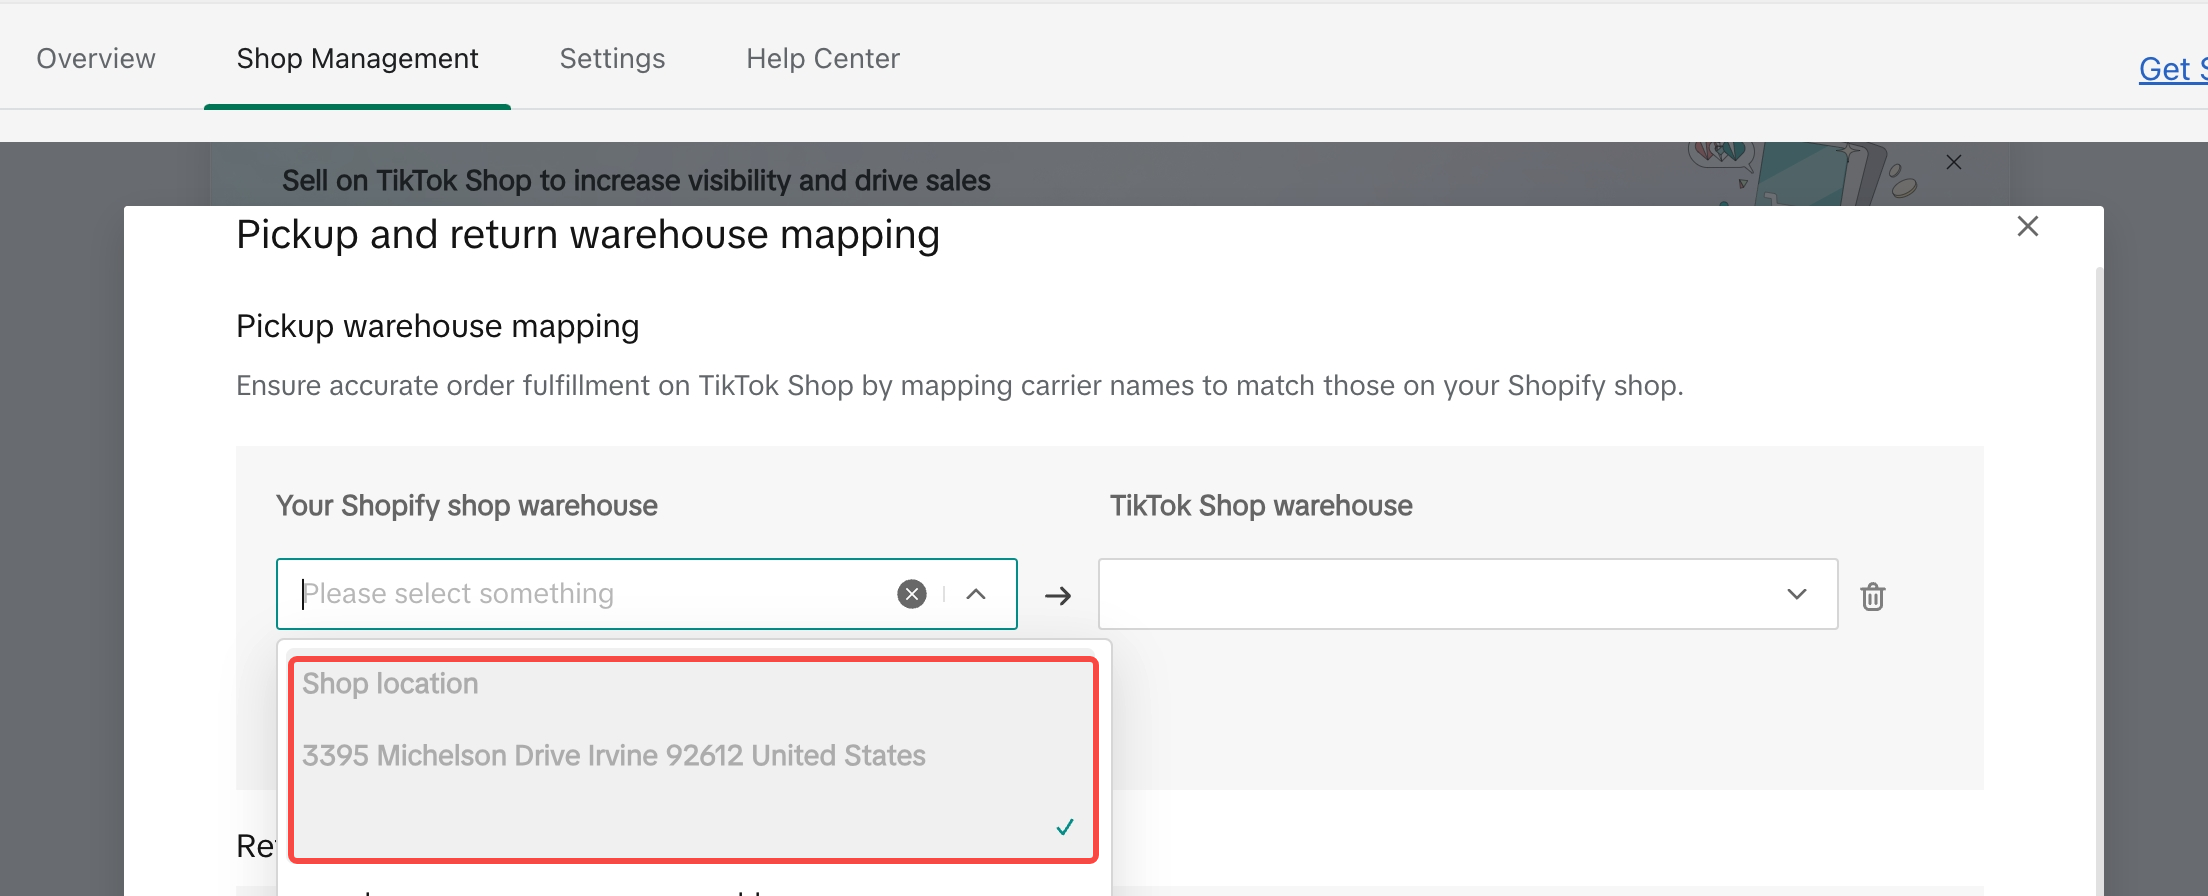This screenshot has width=2208, height=896.
Task: Open the Settings tab
Action: click(x=612, y=59)
